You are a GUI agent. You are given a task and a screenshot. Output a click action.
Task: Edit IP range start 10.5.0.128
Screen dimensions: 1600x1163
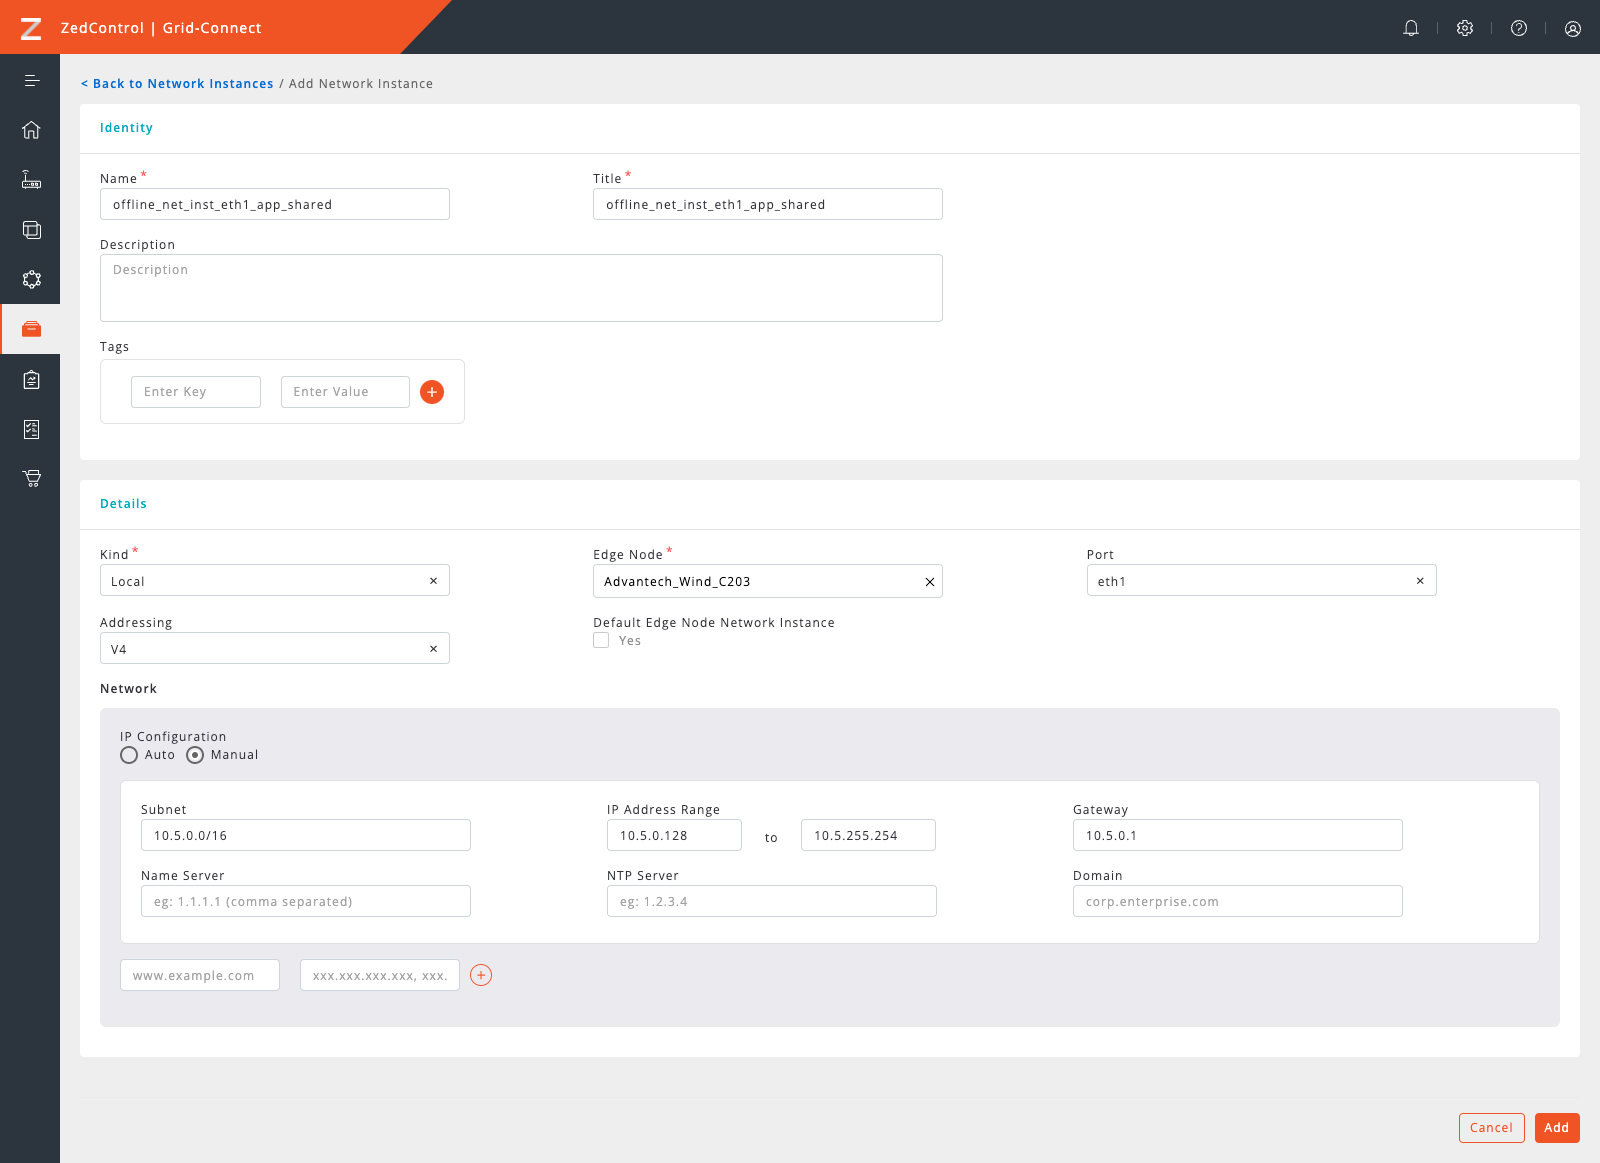click(x=674, y=835)
